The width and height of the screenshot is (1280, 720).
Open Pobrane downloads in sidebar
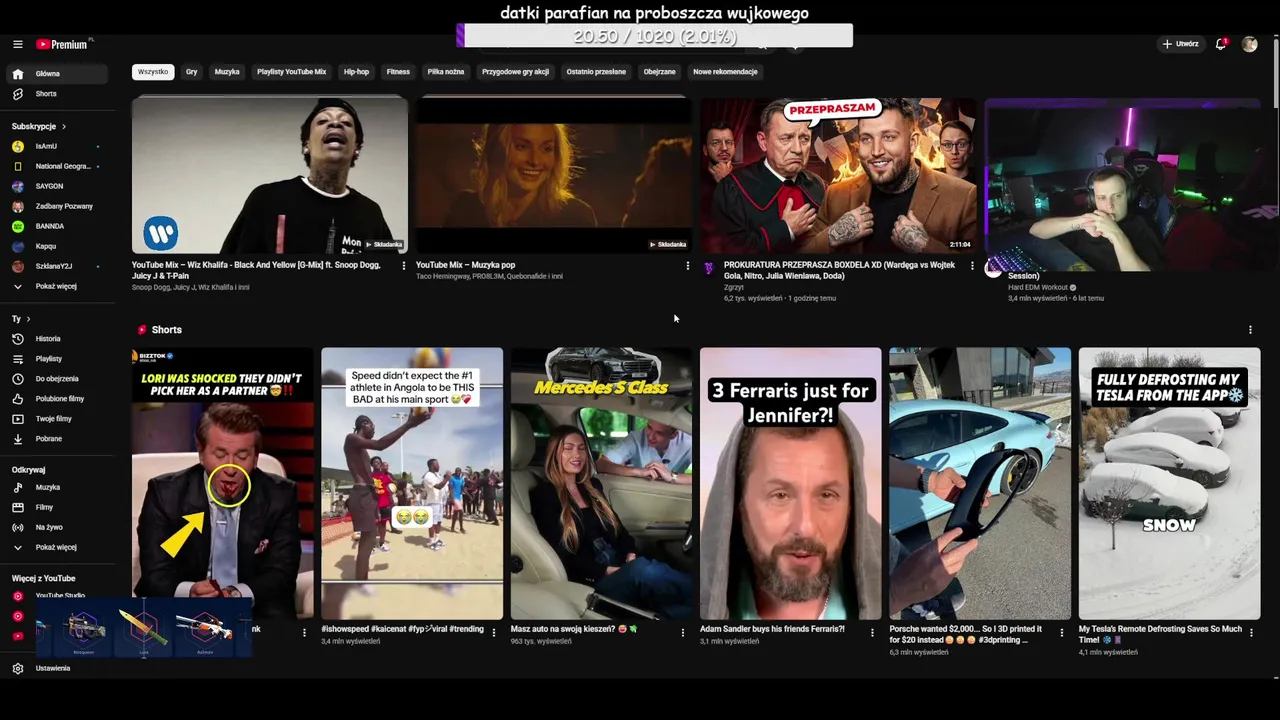59,439
